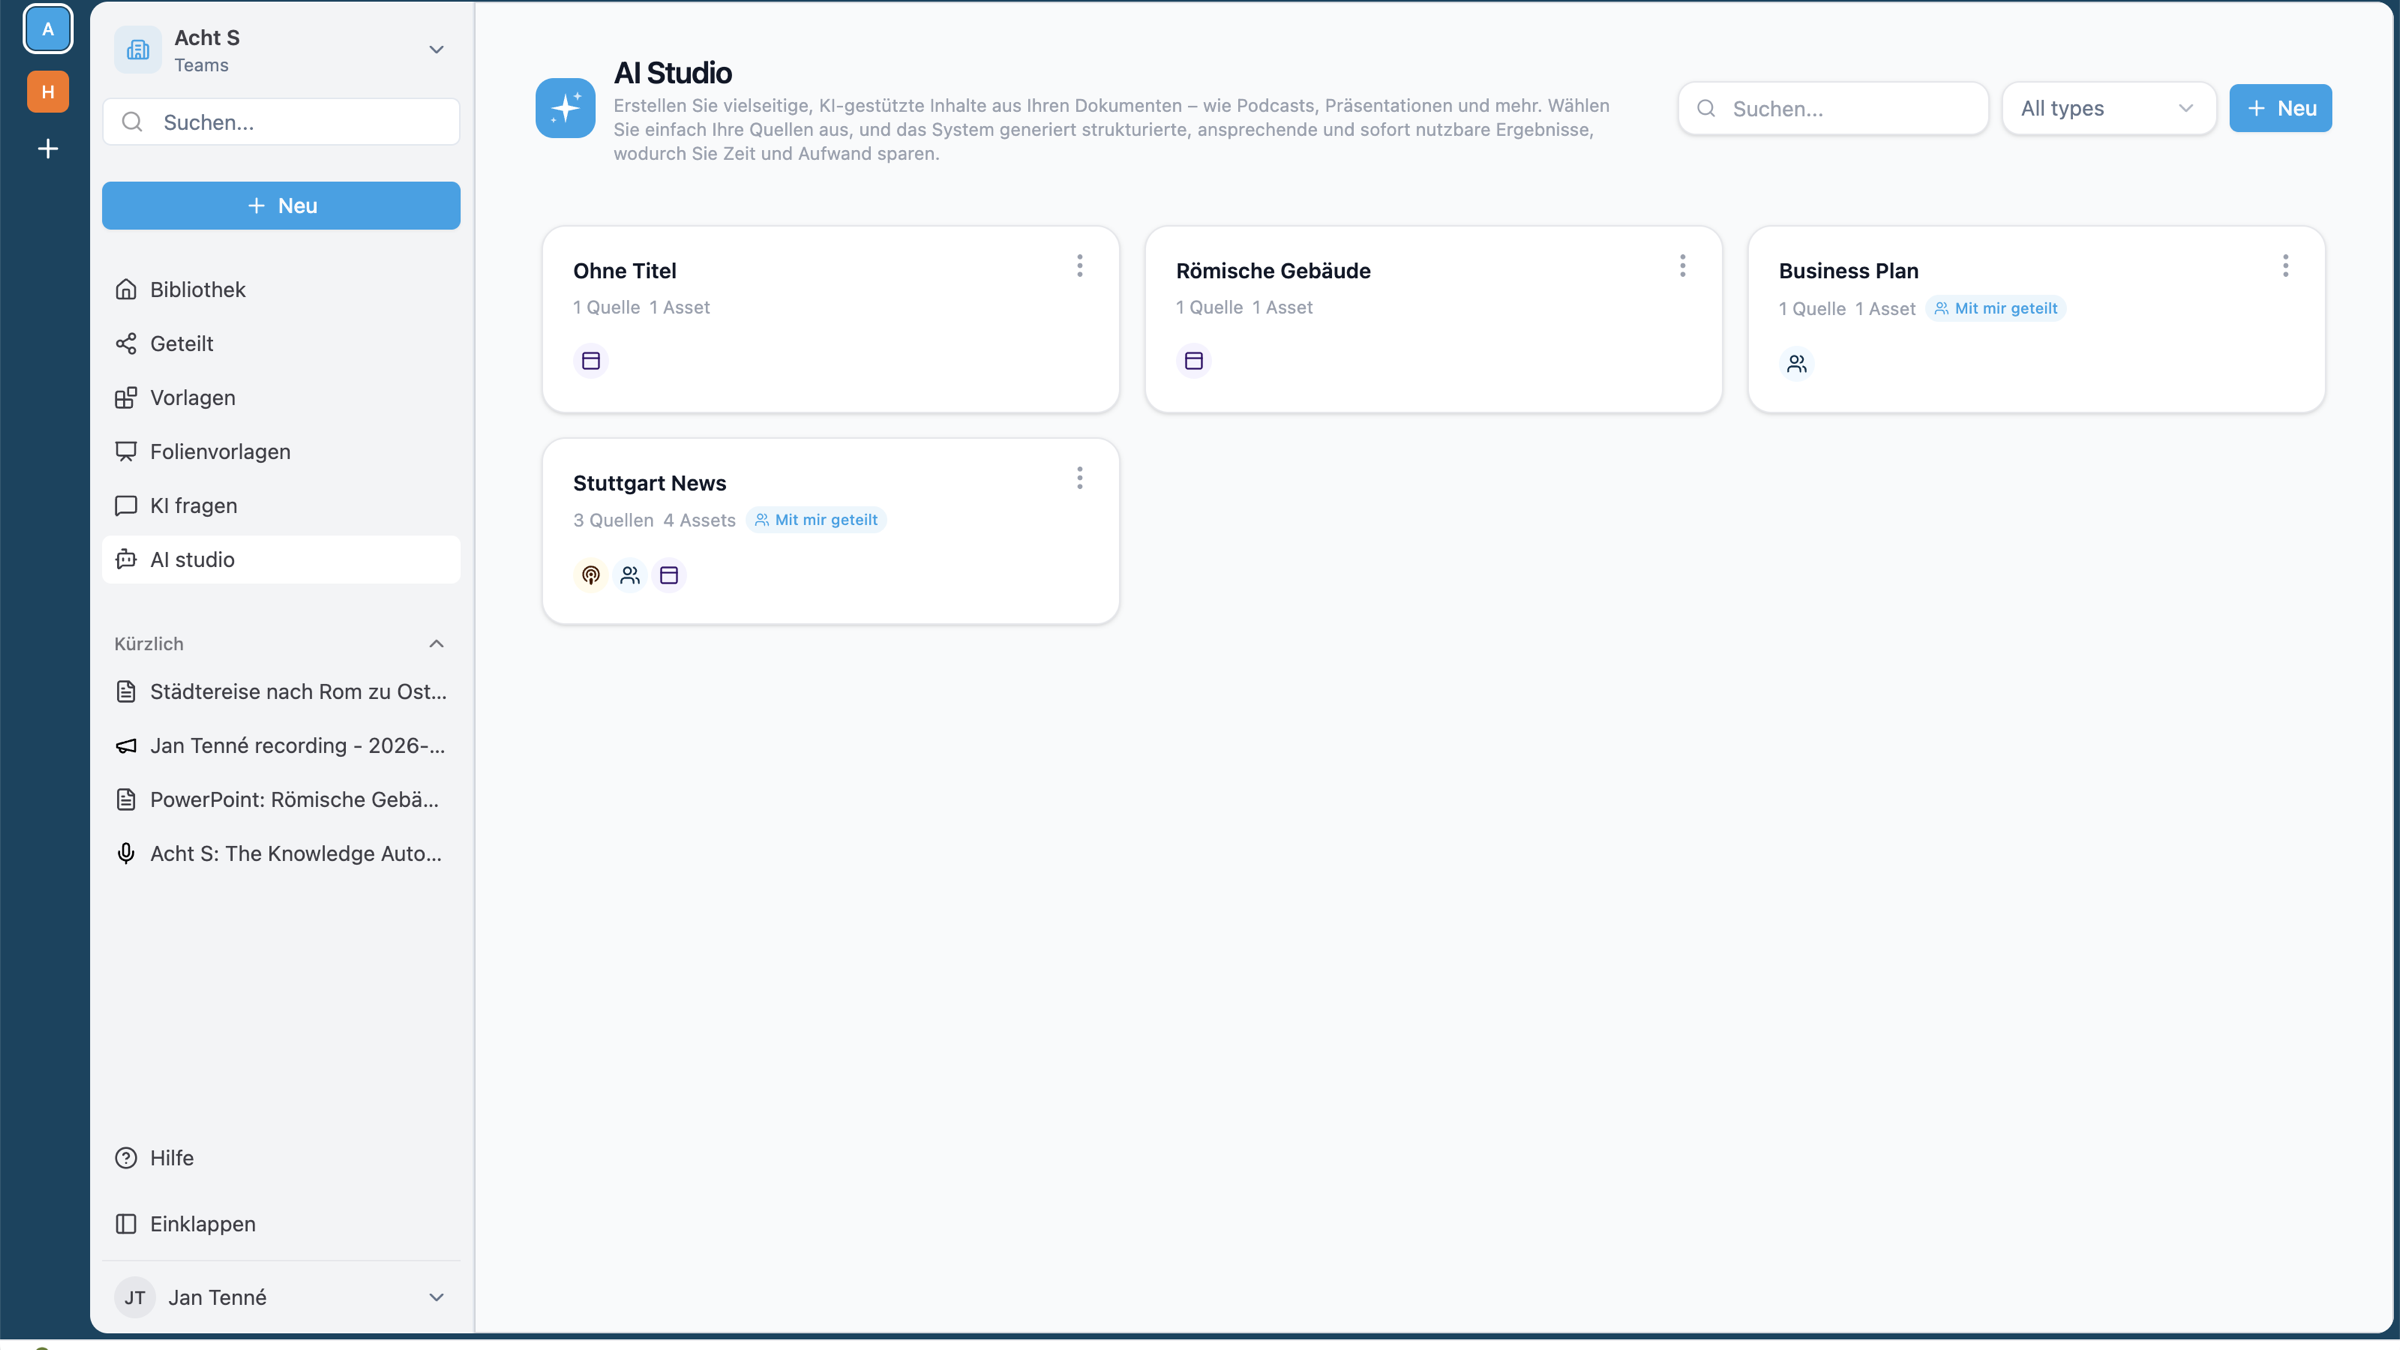This screenshot has height=1350, width=2400.
Task: Open three-dot menu on Business Plan card
Action: (2286, 266)
